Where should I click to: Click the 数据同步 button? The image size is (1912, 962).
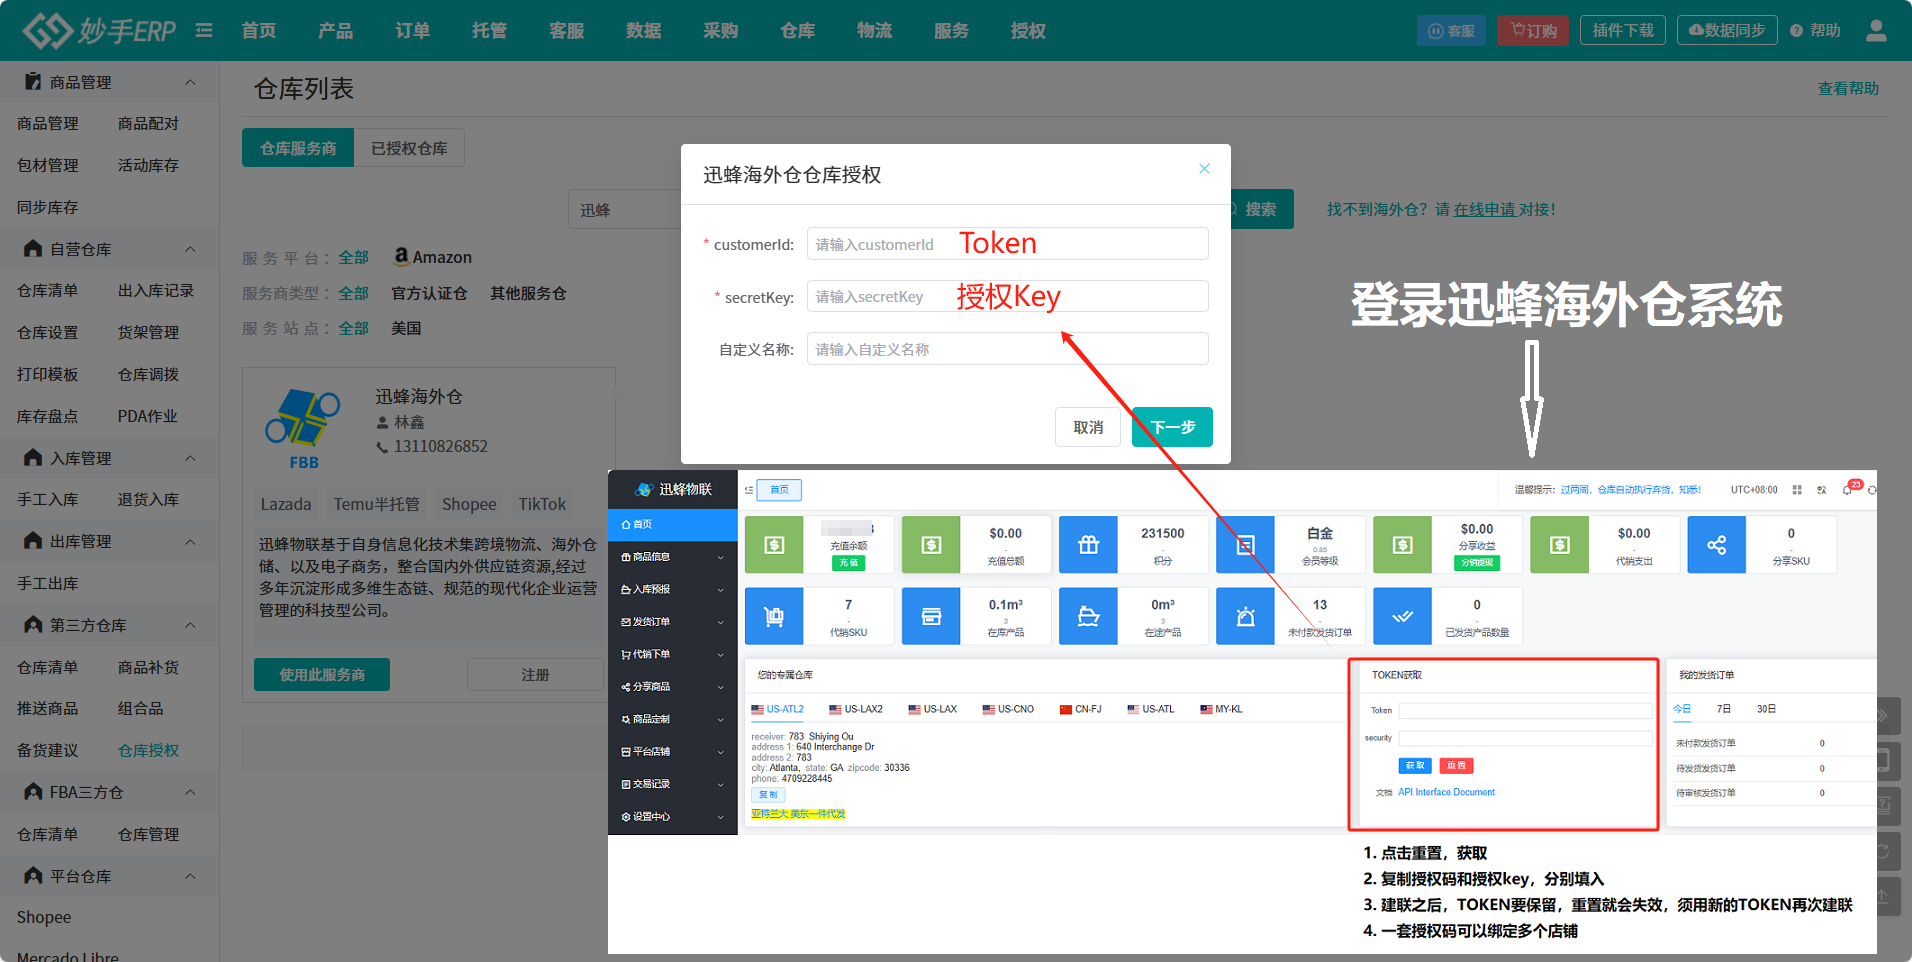(1727, 31)
